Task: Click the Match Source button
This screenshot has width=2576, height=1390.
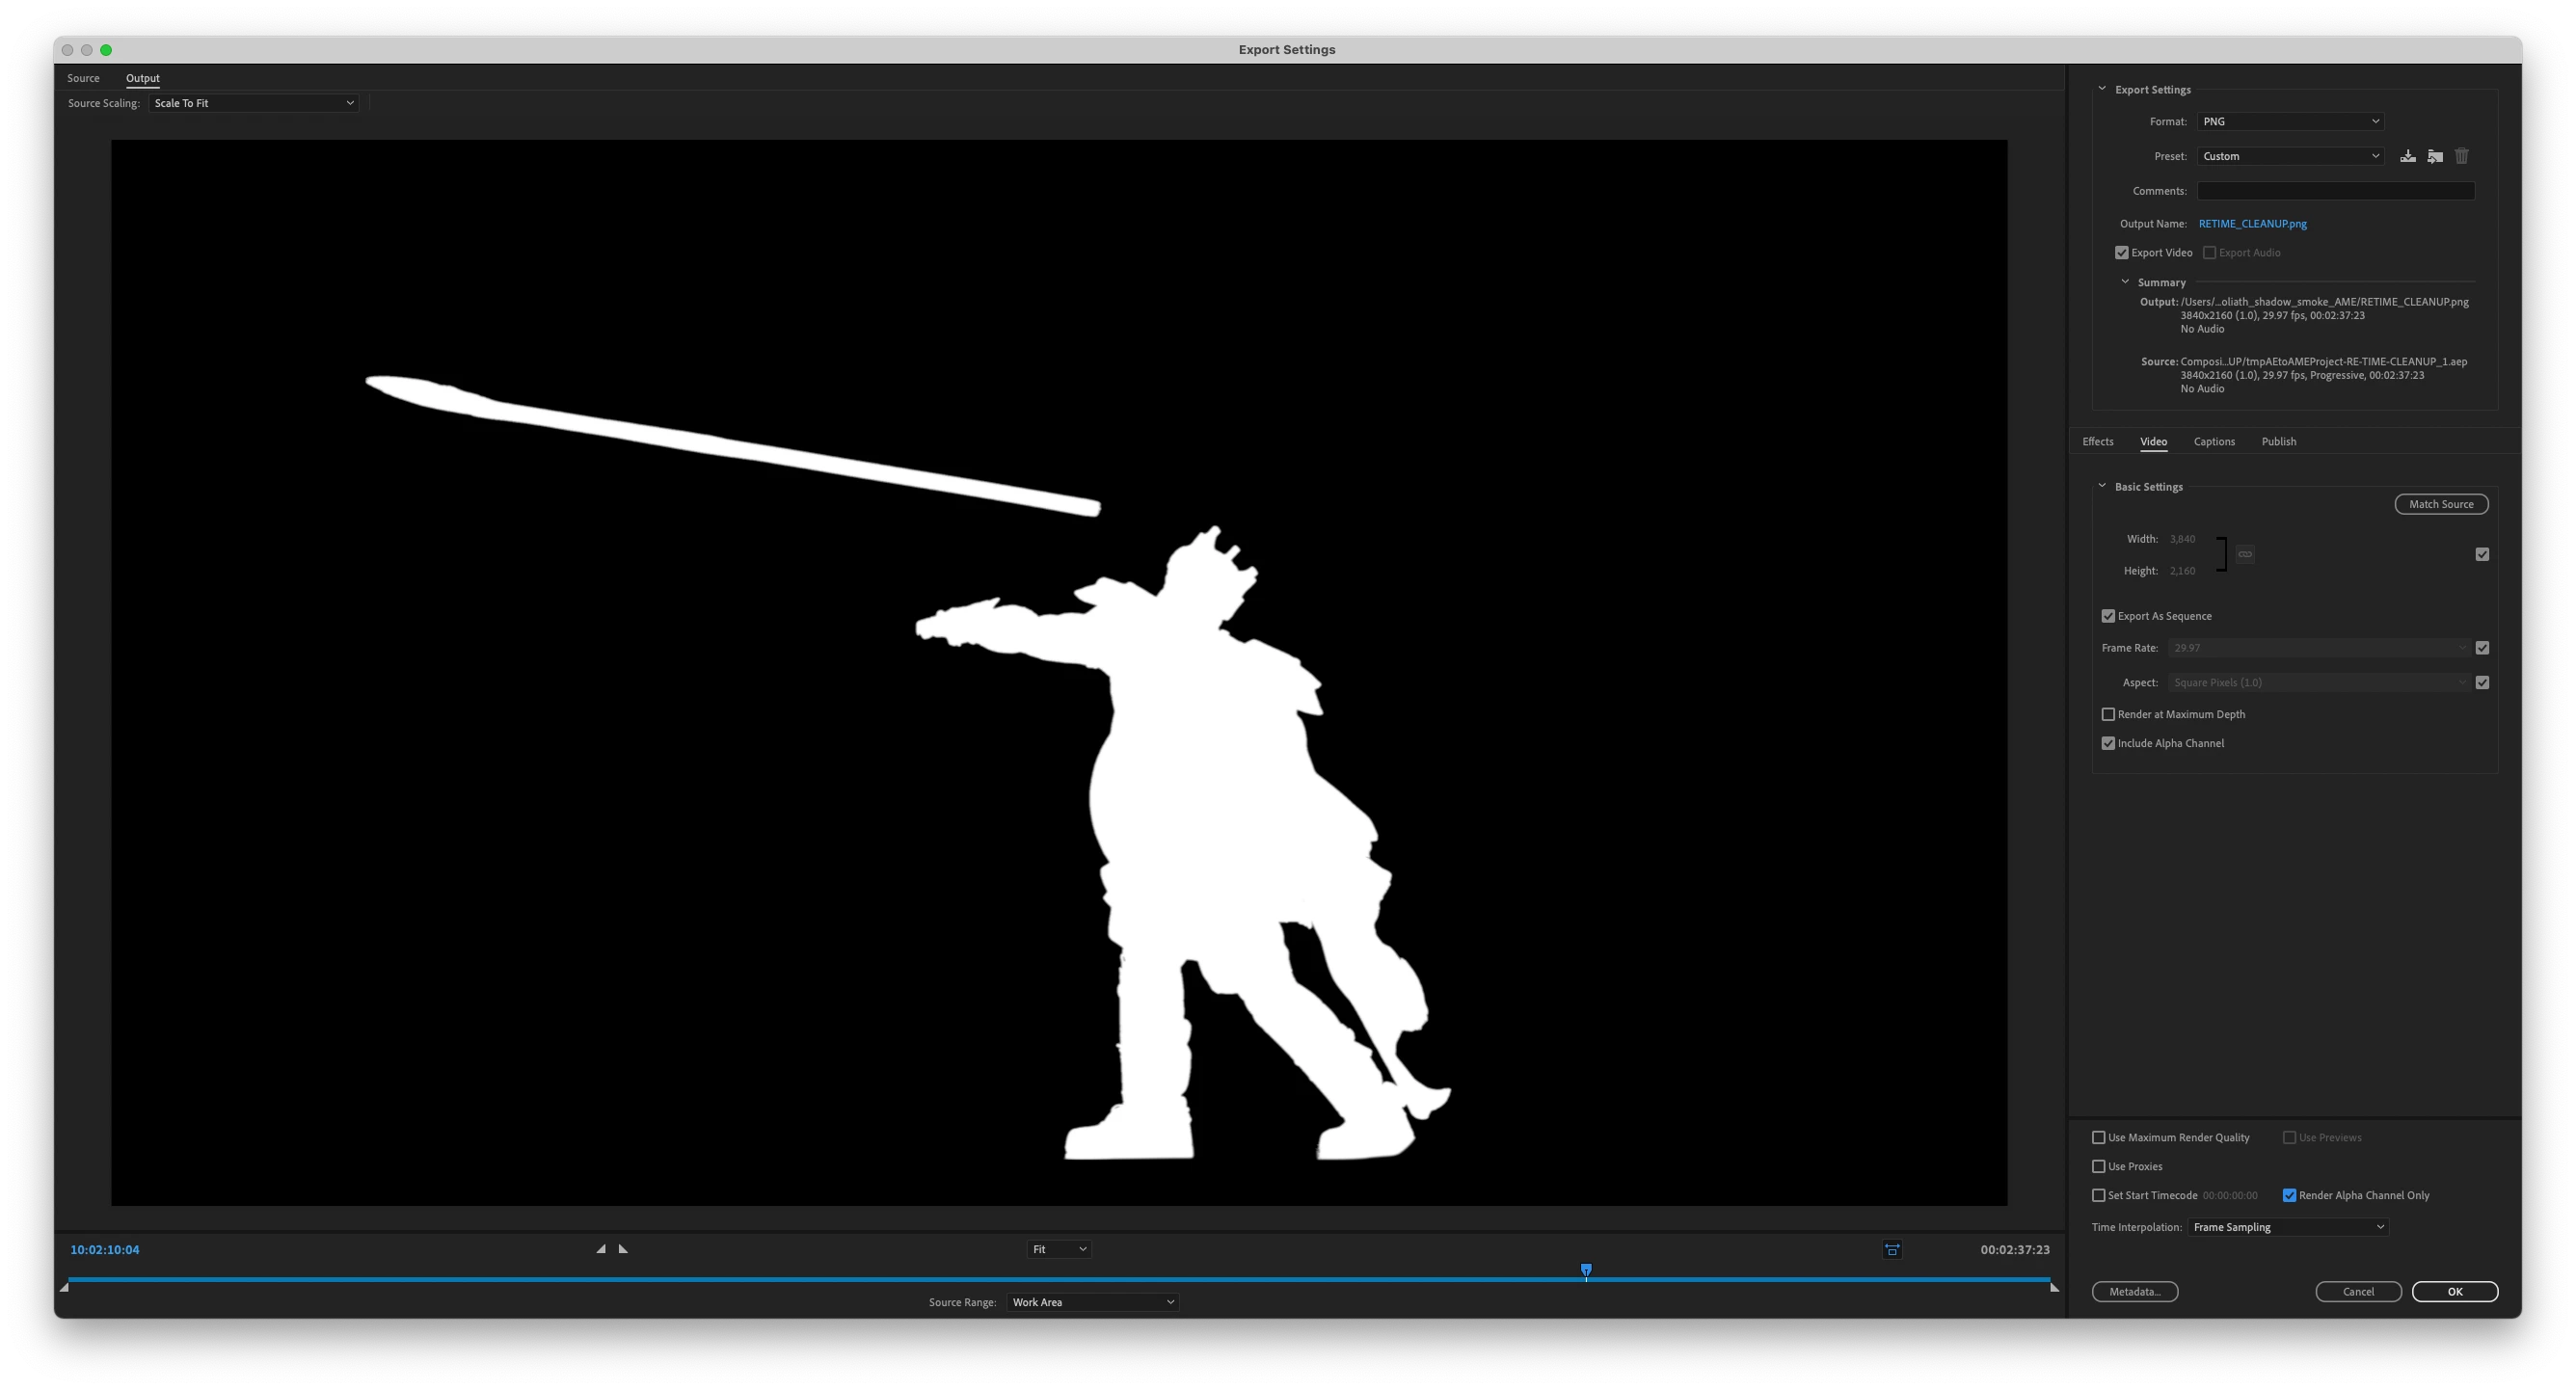Action: (x=2441, y=504)
